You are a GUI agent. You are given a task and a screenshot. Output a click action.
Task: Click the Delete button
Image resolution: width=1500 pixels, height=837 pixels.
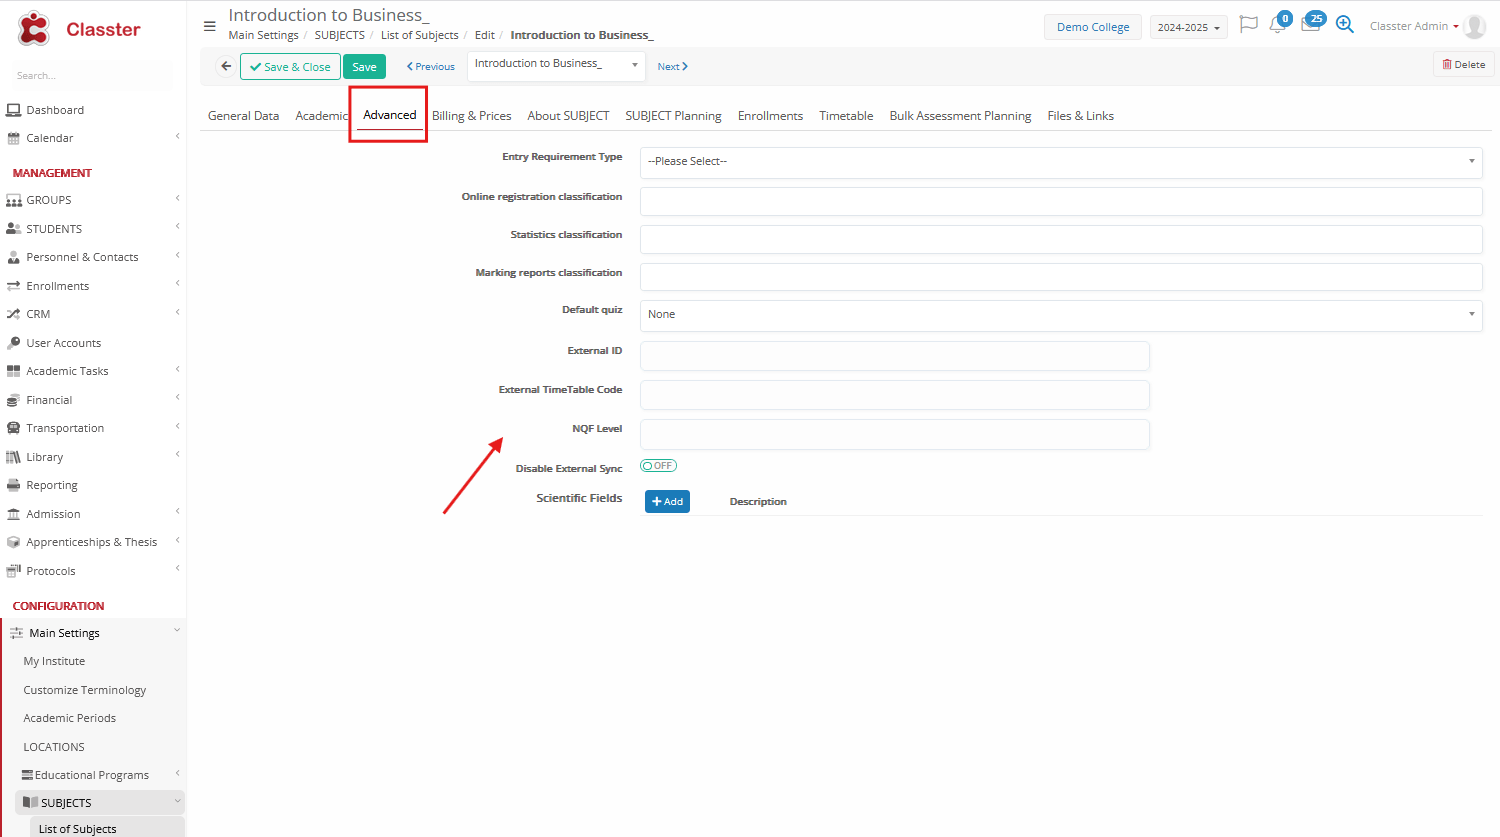(1463, 65)
